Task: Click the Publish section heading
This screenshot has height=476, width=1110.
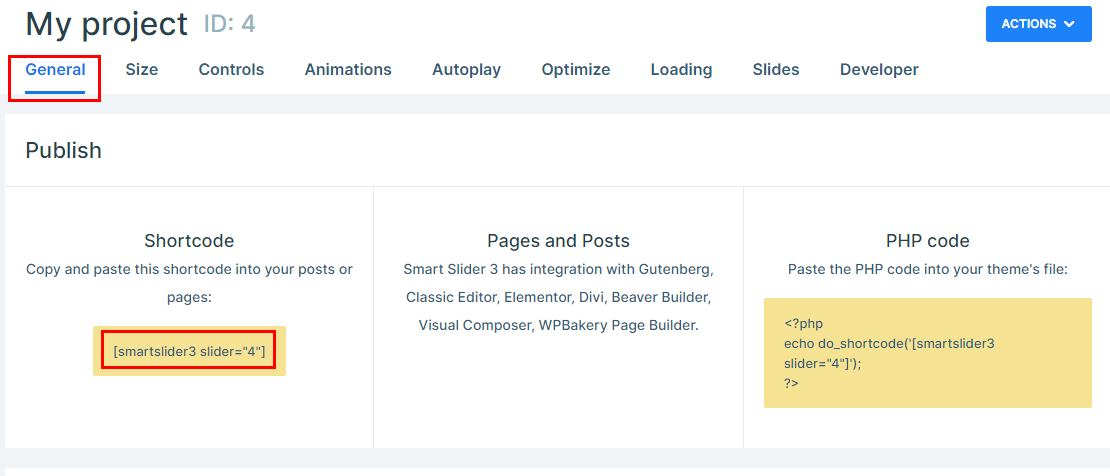Action: [64, 150]
